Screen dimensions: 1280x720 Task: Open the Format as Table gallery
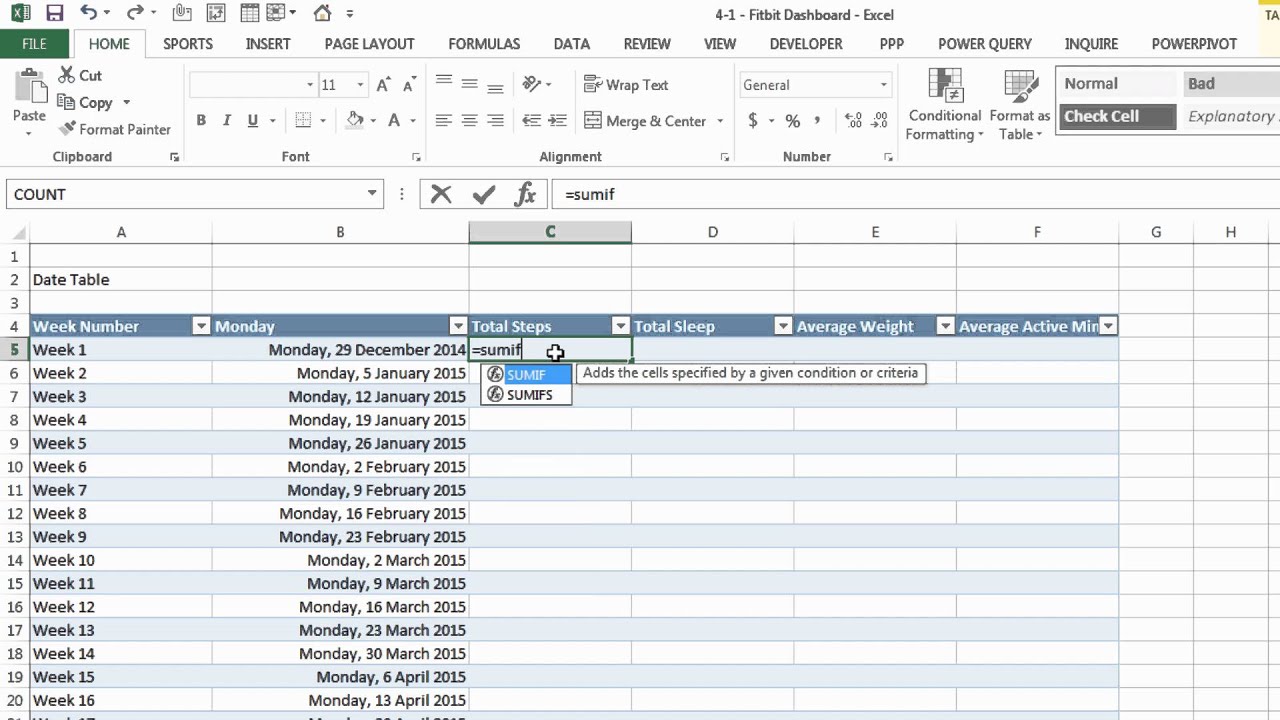click(x=1020, y=105)
